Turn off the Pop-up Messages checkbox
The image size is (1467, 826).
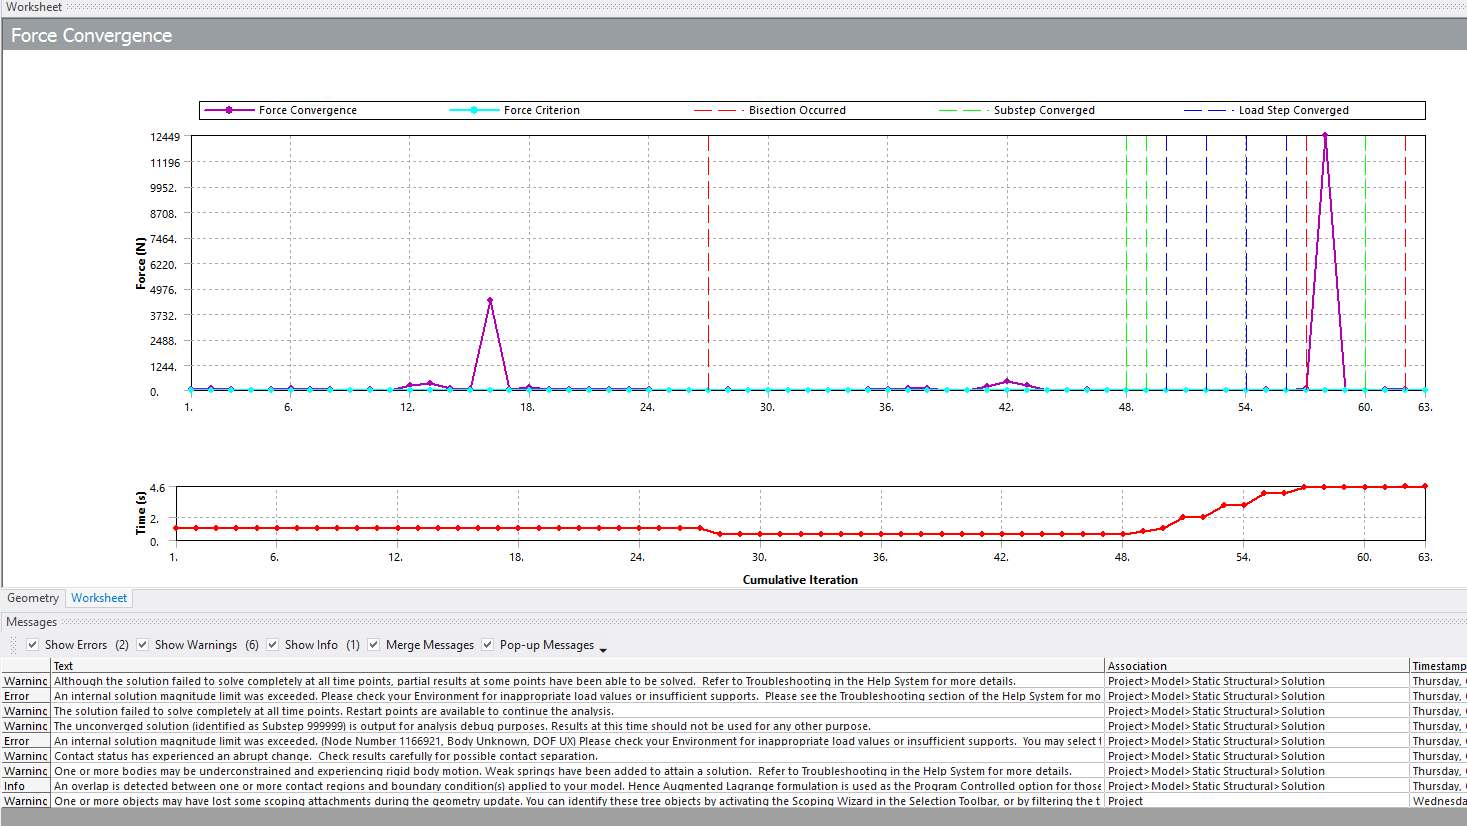coord(488,645)
